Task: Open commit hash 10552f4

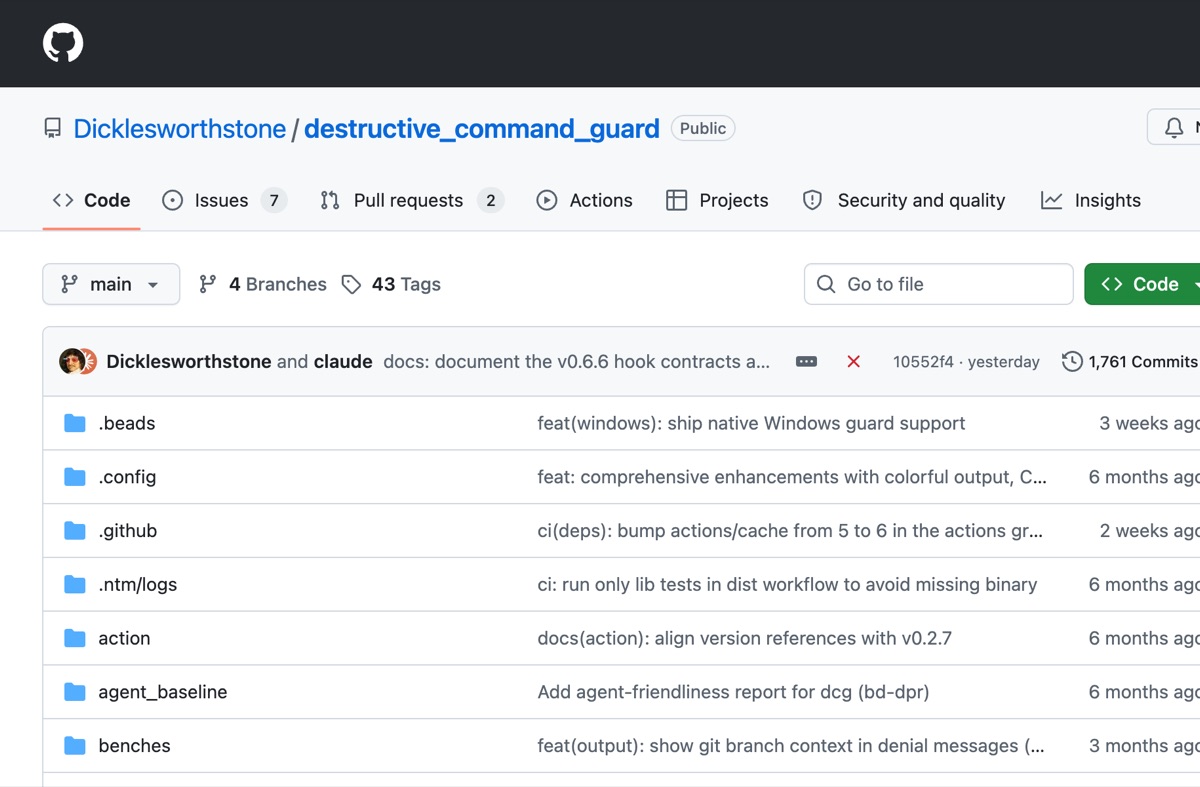Action: [x=923, y=362]
